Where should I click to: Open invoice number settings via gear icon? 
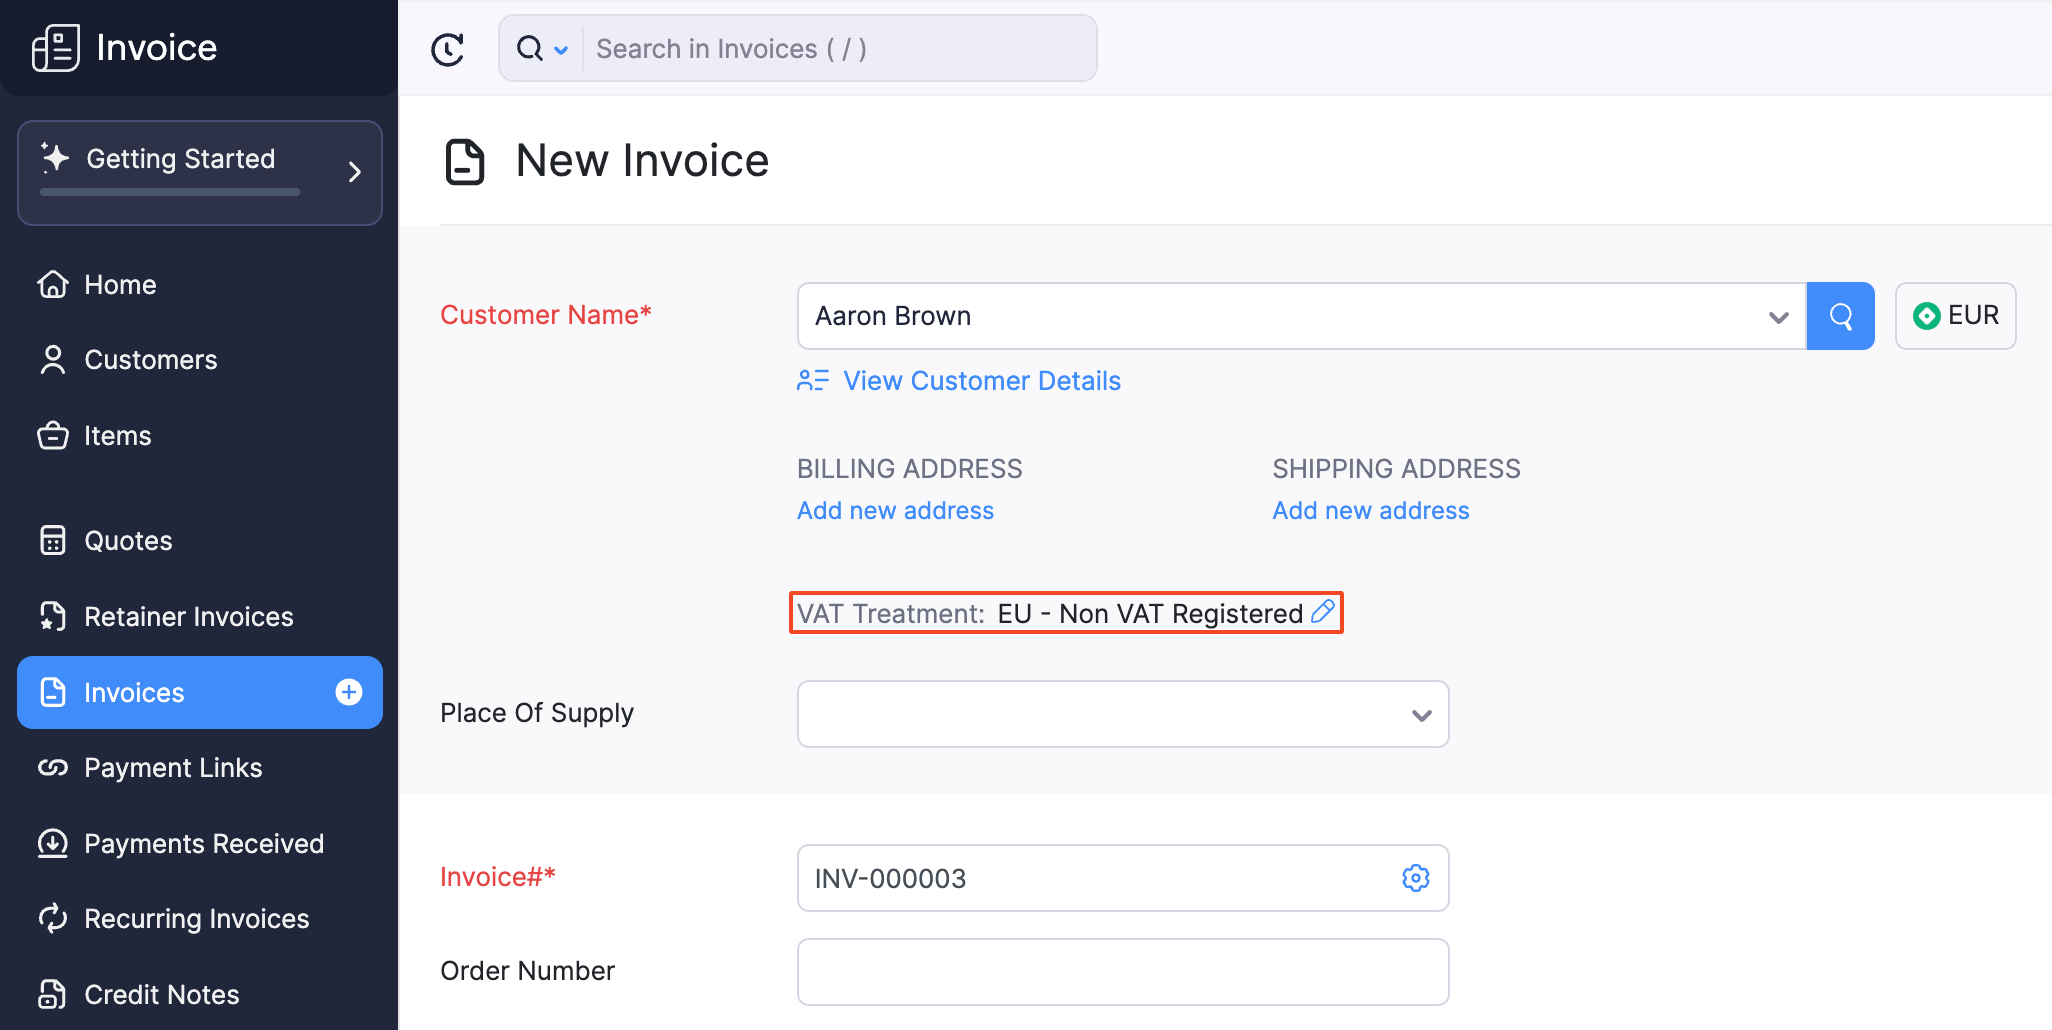point(1416,878)
